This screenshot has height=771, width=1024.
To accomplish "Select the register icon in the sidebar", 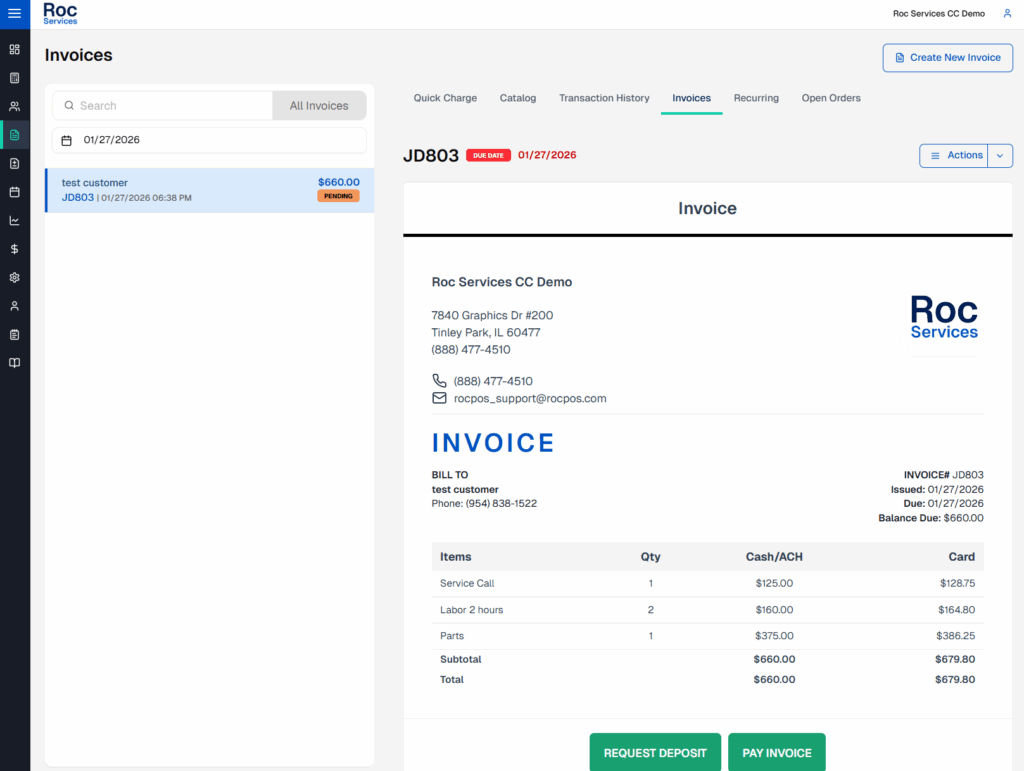I will [14, 77].
